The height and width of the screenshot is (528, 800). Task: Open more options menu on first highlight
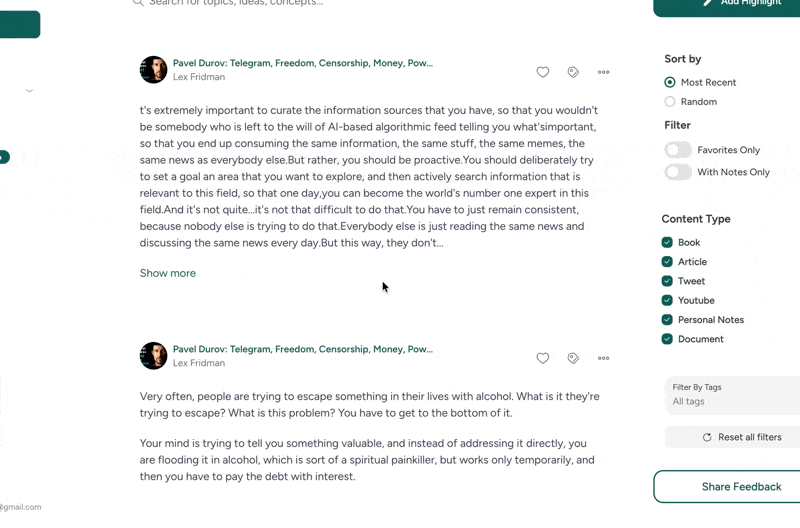(x=604, y=72)
